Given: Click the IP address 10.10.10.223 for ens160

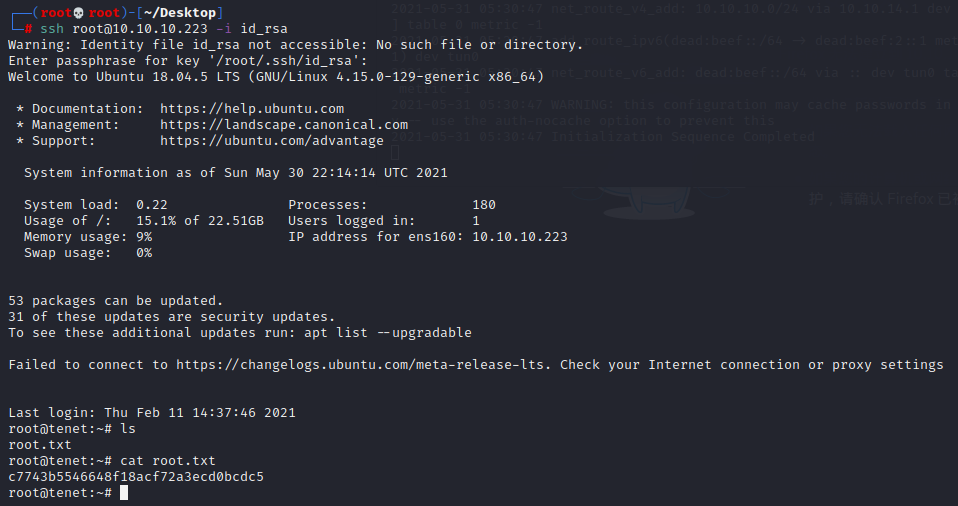Looking at the screenshot, I should [520, 236].
